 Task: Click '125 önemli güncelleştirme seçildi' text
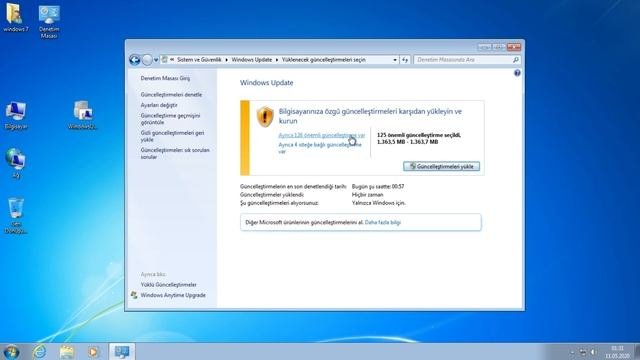[419, 135]
